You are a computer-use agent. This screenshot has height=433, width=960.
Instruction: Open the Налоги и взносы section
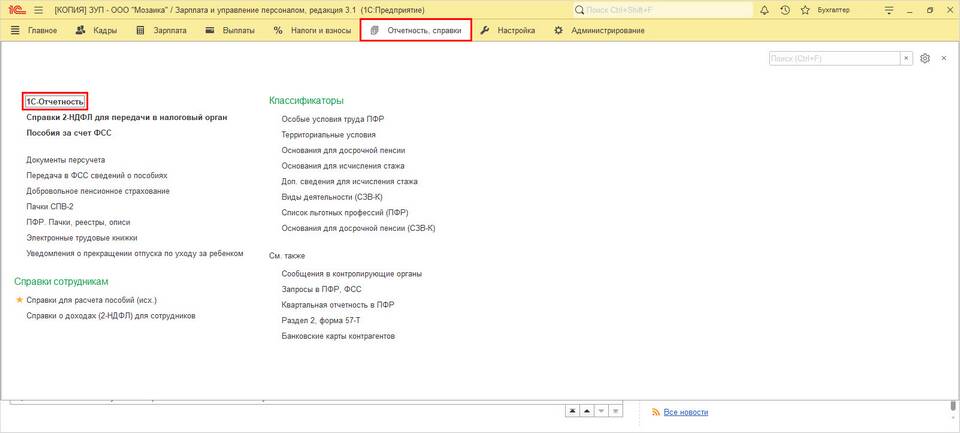pos(312,31)
